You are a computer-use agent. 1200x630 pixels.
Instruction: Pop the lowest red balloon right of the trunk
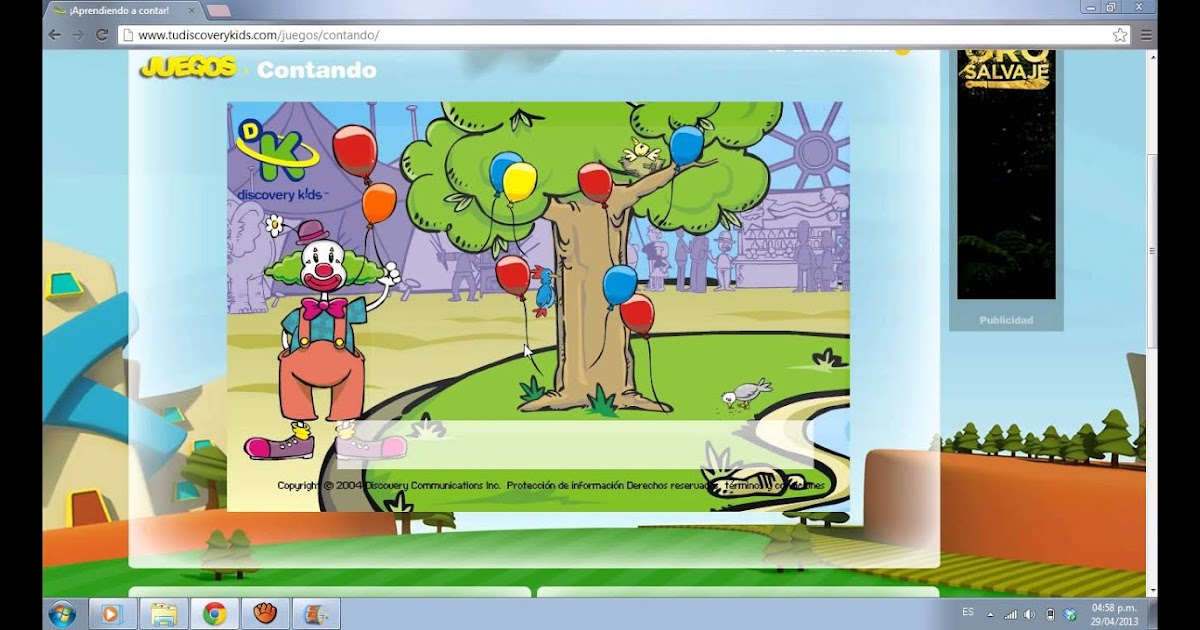637,314
